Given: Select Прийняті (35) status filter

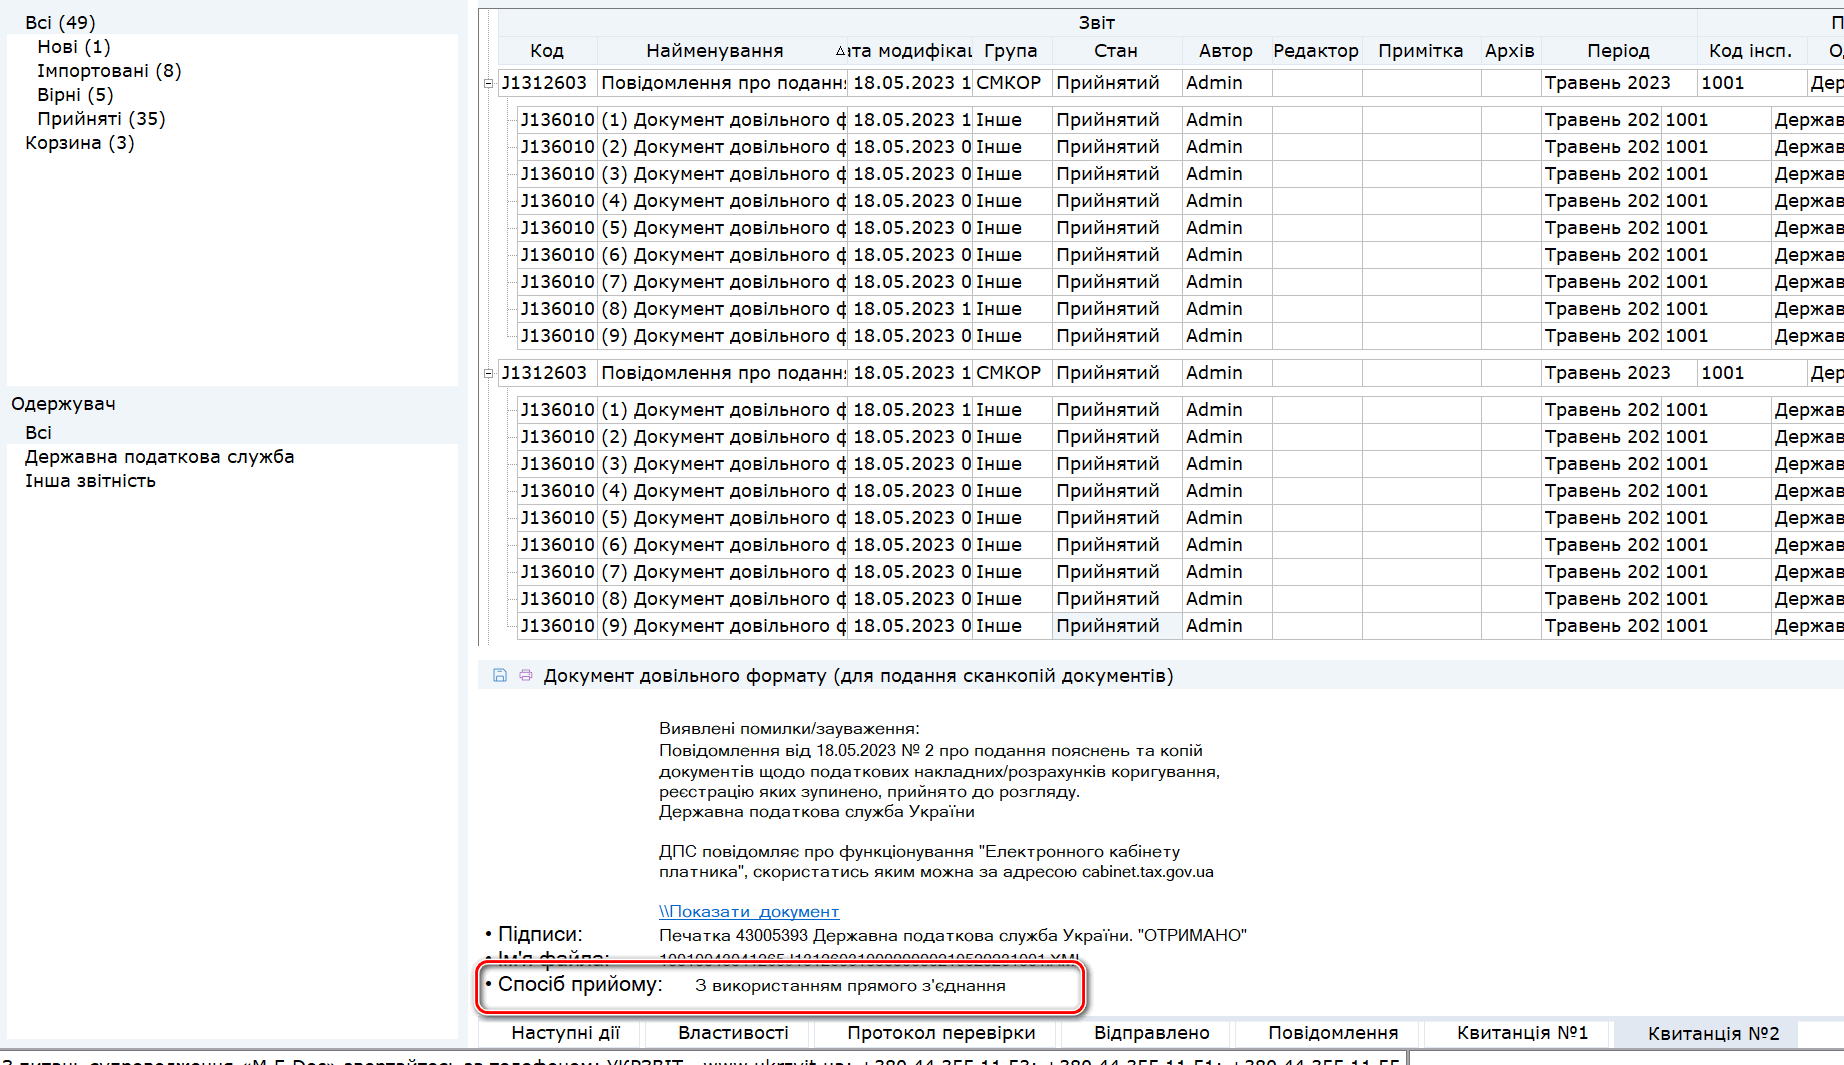Looking at the screenshot, I should (101, 119).
